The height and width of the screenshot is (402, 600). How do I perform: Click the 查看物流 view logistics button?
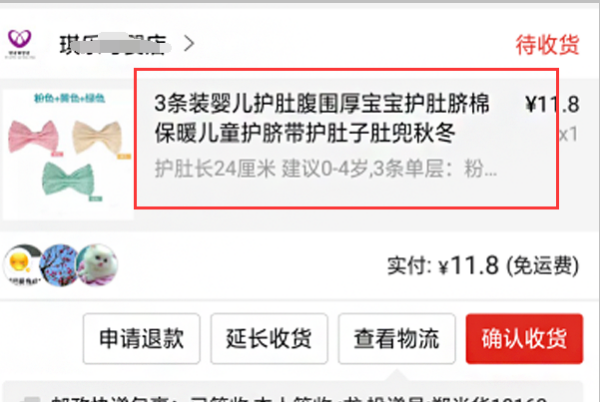pos(396,339)
